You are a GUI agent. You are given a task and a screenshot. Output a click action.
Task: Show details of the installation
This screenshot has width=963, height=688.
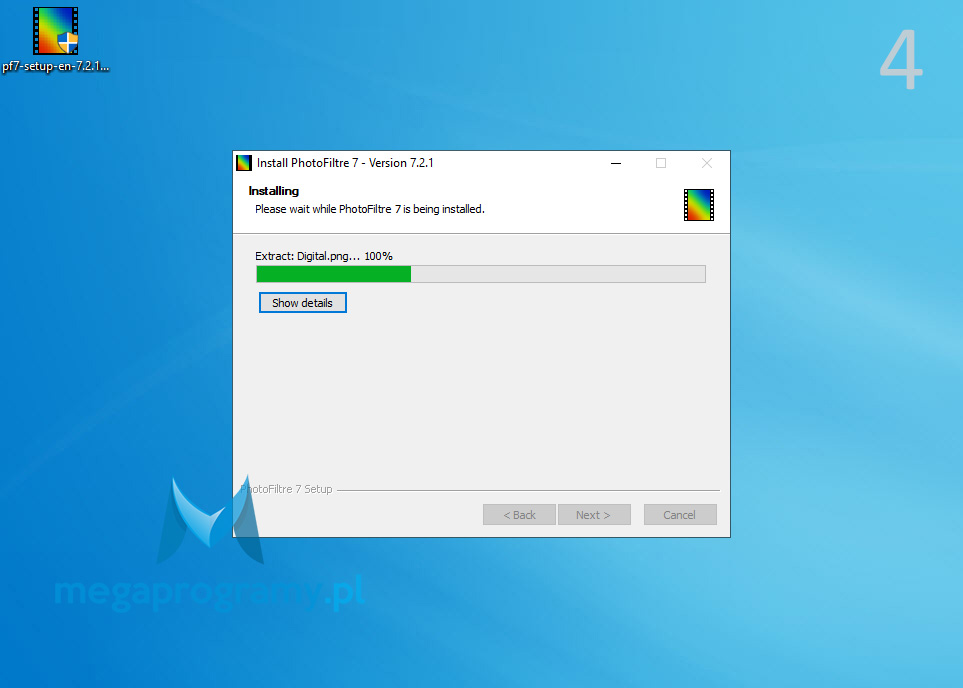(302, 303)
